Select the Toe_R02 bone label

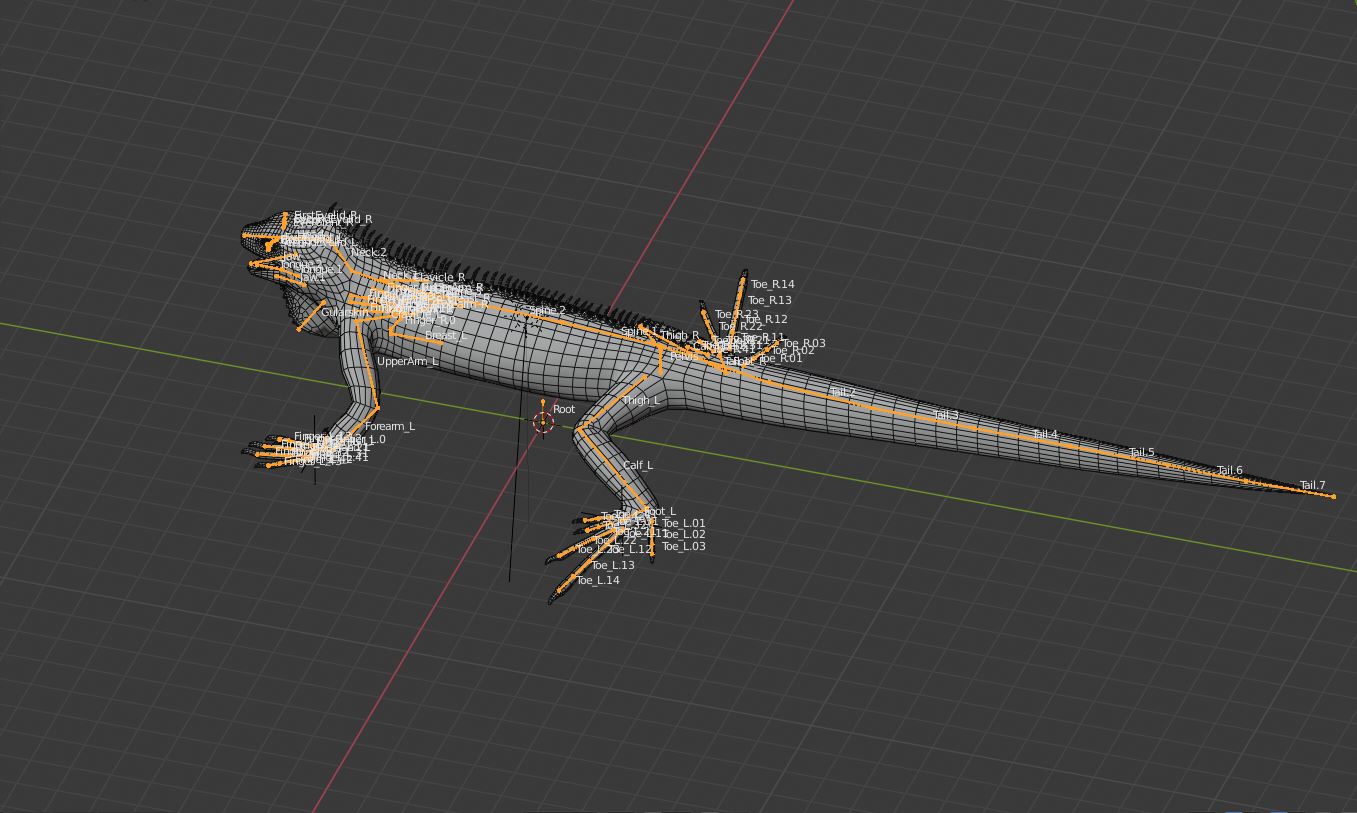pos(793,351)
